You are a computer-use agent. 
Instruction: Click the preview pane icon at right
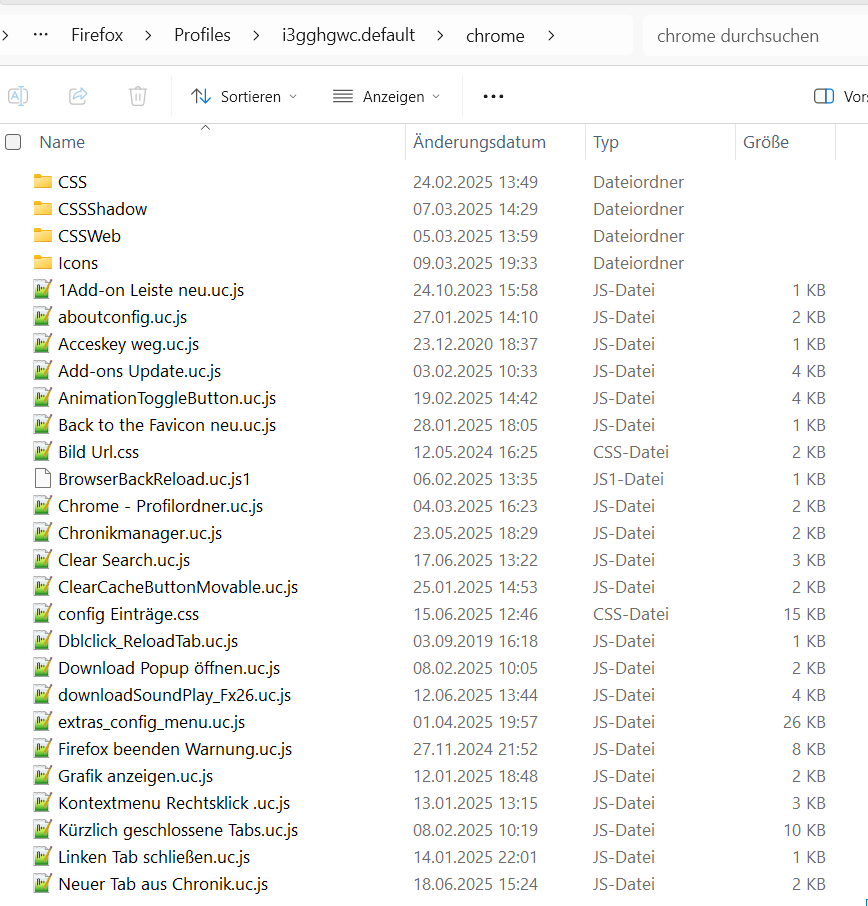tap(824, 96)
